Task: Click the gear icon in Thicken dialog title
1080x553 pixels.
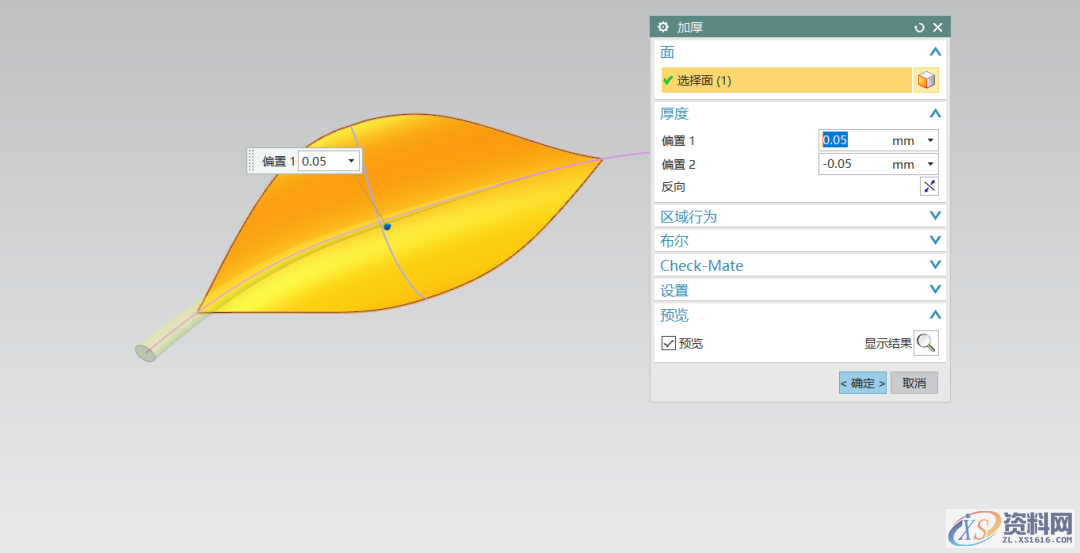Action: click(663, 27)
